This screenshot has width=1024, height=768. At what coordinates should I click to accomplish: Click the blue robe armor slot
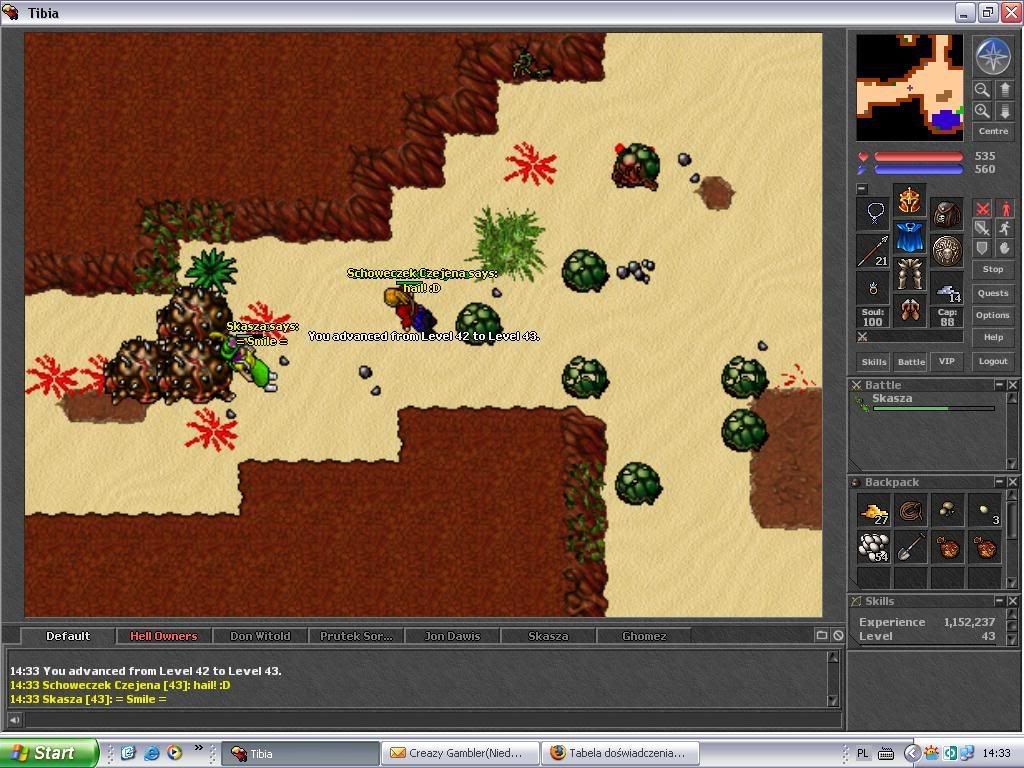click(x=910, y=237)
